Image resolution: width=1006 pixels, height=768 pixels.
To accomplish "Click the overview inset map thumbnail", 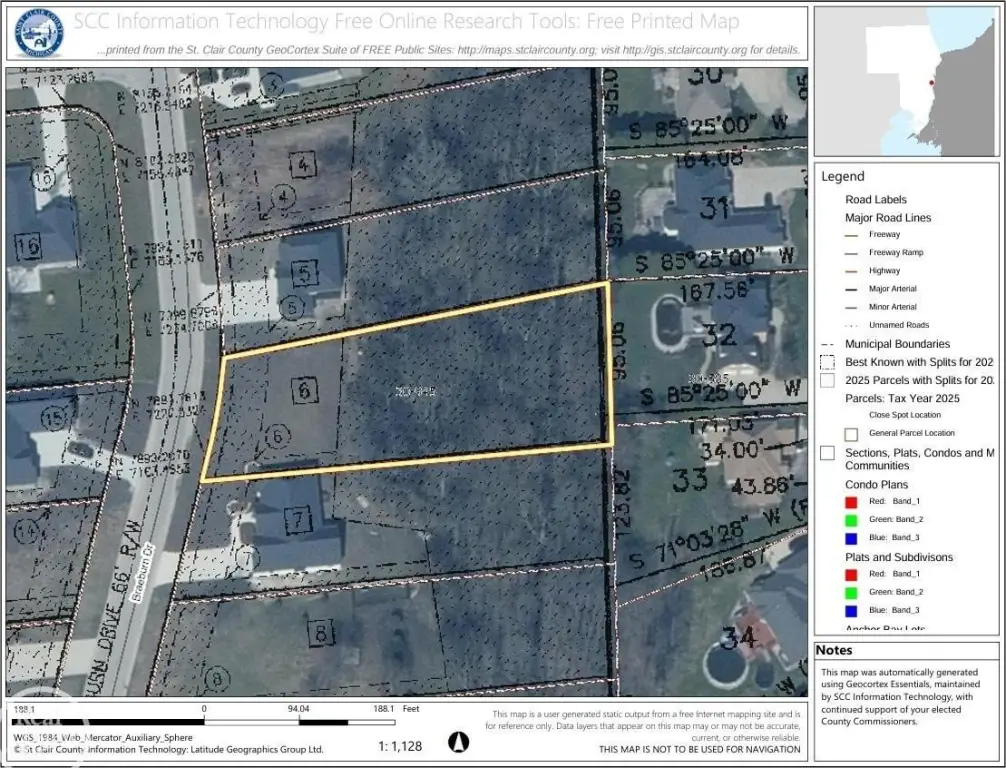I will 905,81.
